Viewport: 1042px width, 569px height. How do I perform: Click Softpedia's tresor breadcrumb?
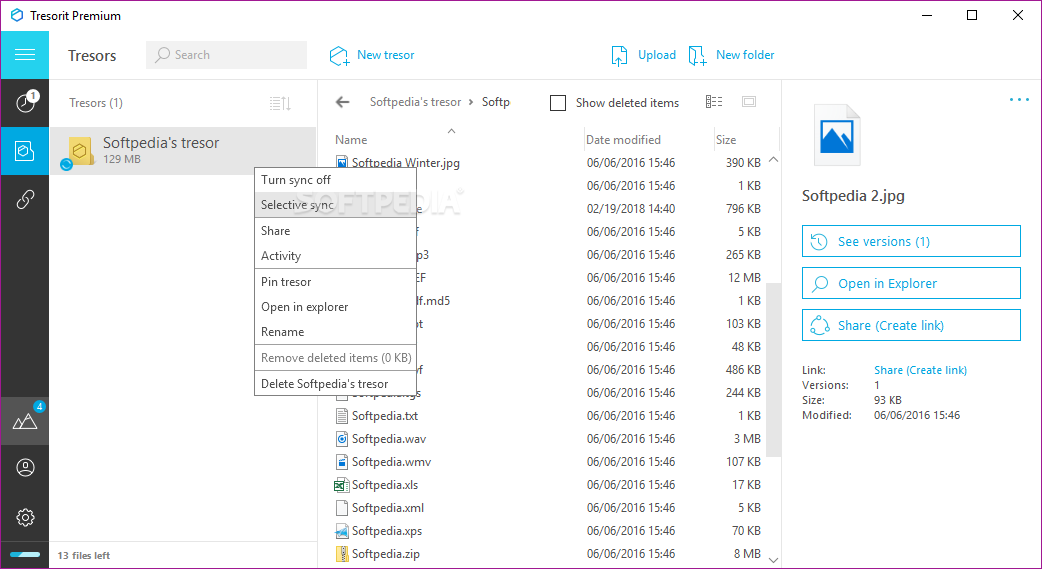click(x=415, y=102)
